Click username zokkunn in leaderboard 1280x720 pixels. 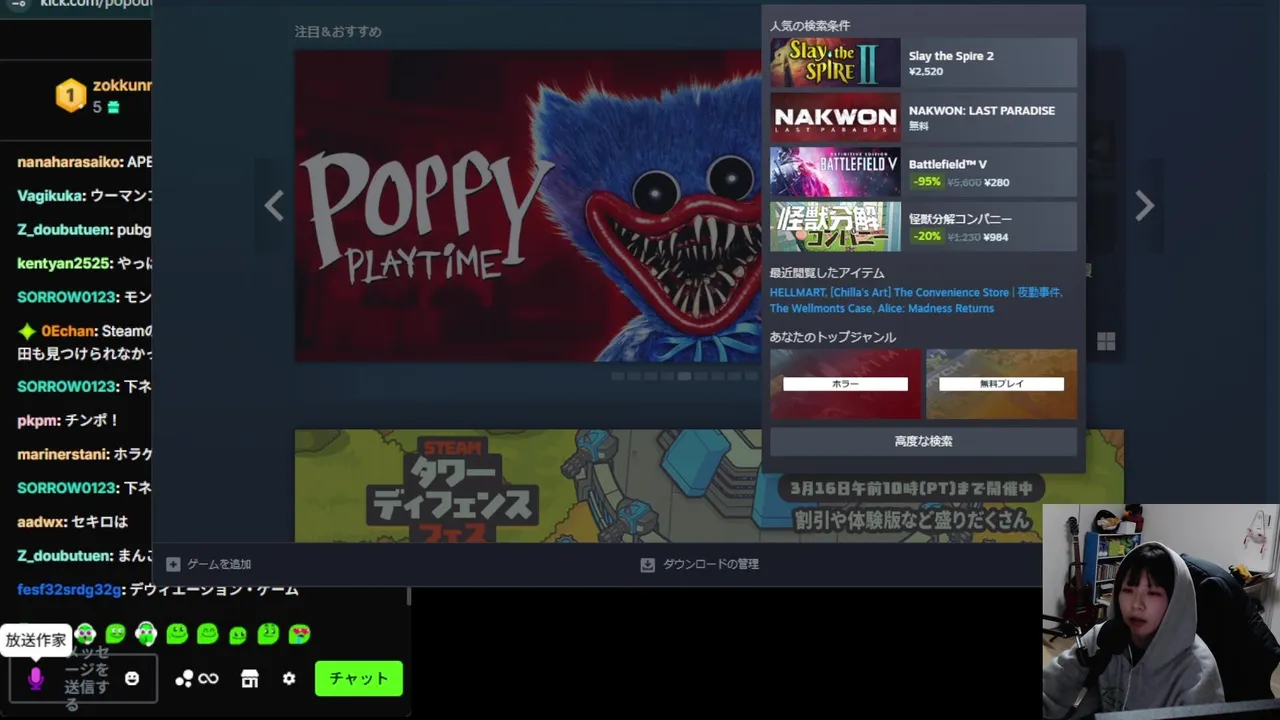pos(122,86)
